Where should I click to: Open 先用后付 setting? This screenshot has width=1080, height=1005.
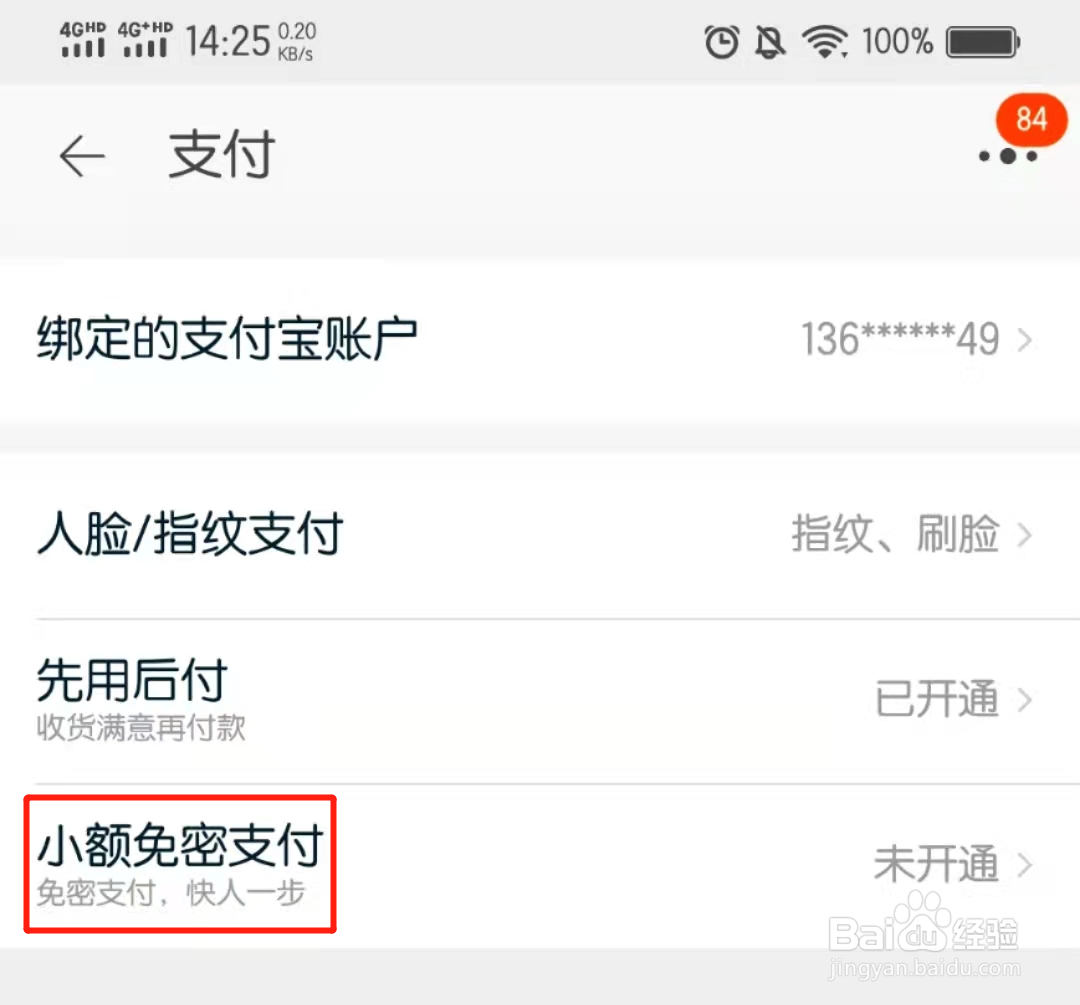tap(540, 701)
